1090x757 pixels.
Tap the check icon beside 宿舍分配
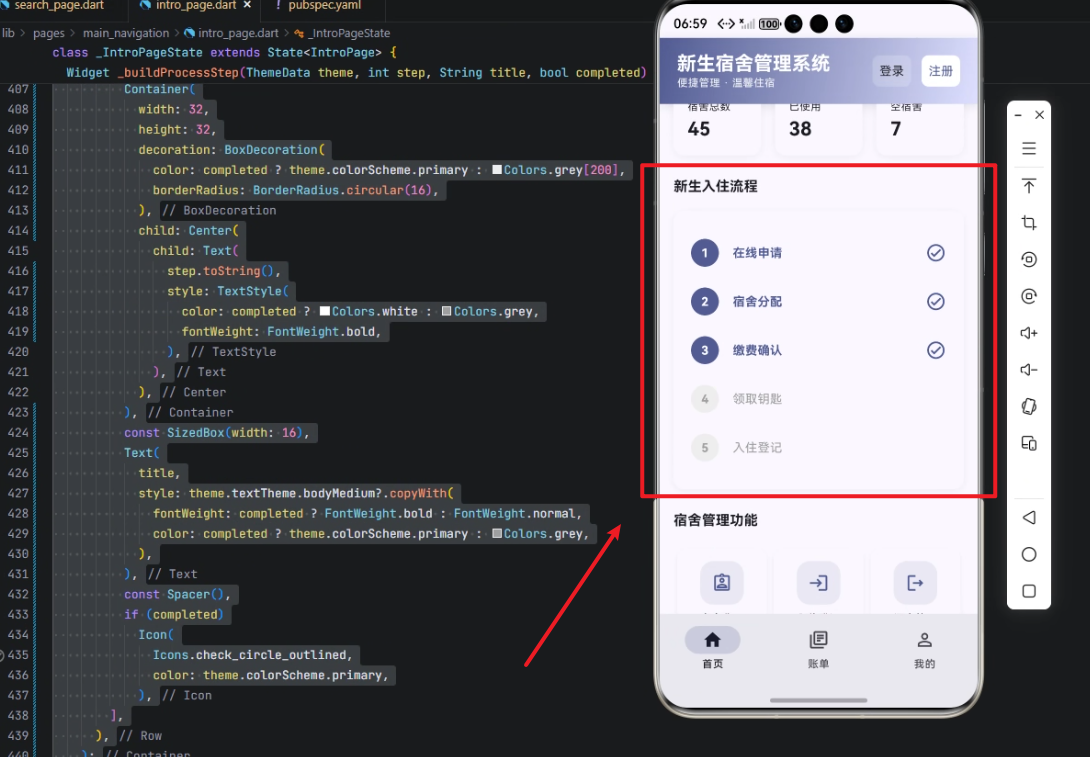click(936, 302)
